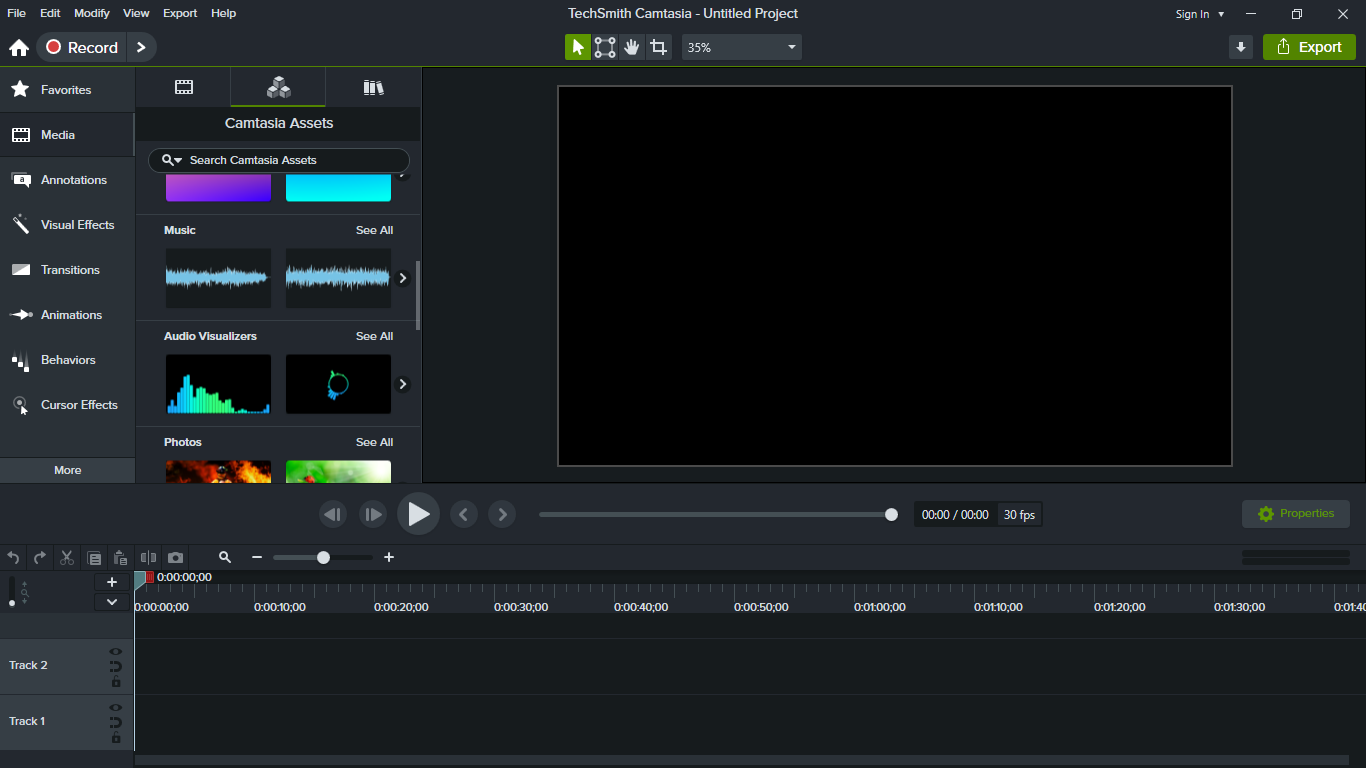Activate the Pan hand tool
Viewport: 1366px width, 768px height.
pyautogui.click(x=631, y=47)
